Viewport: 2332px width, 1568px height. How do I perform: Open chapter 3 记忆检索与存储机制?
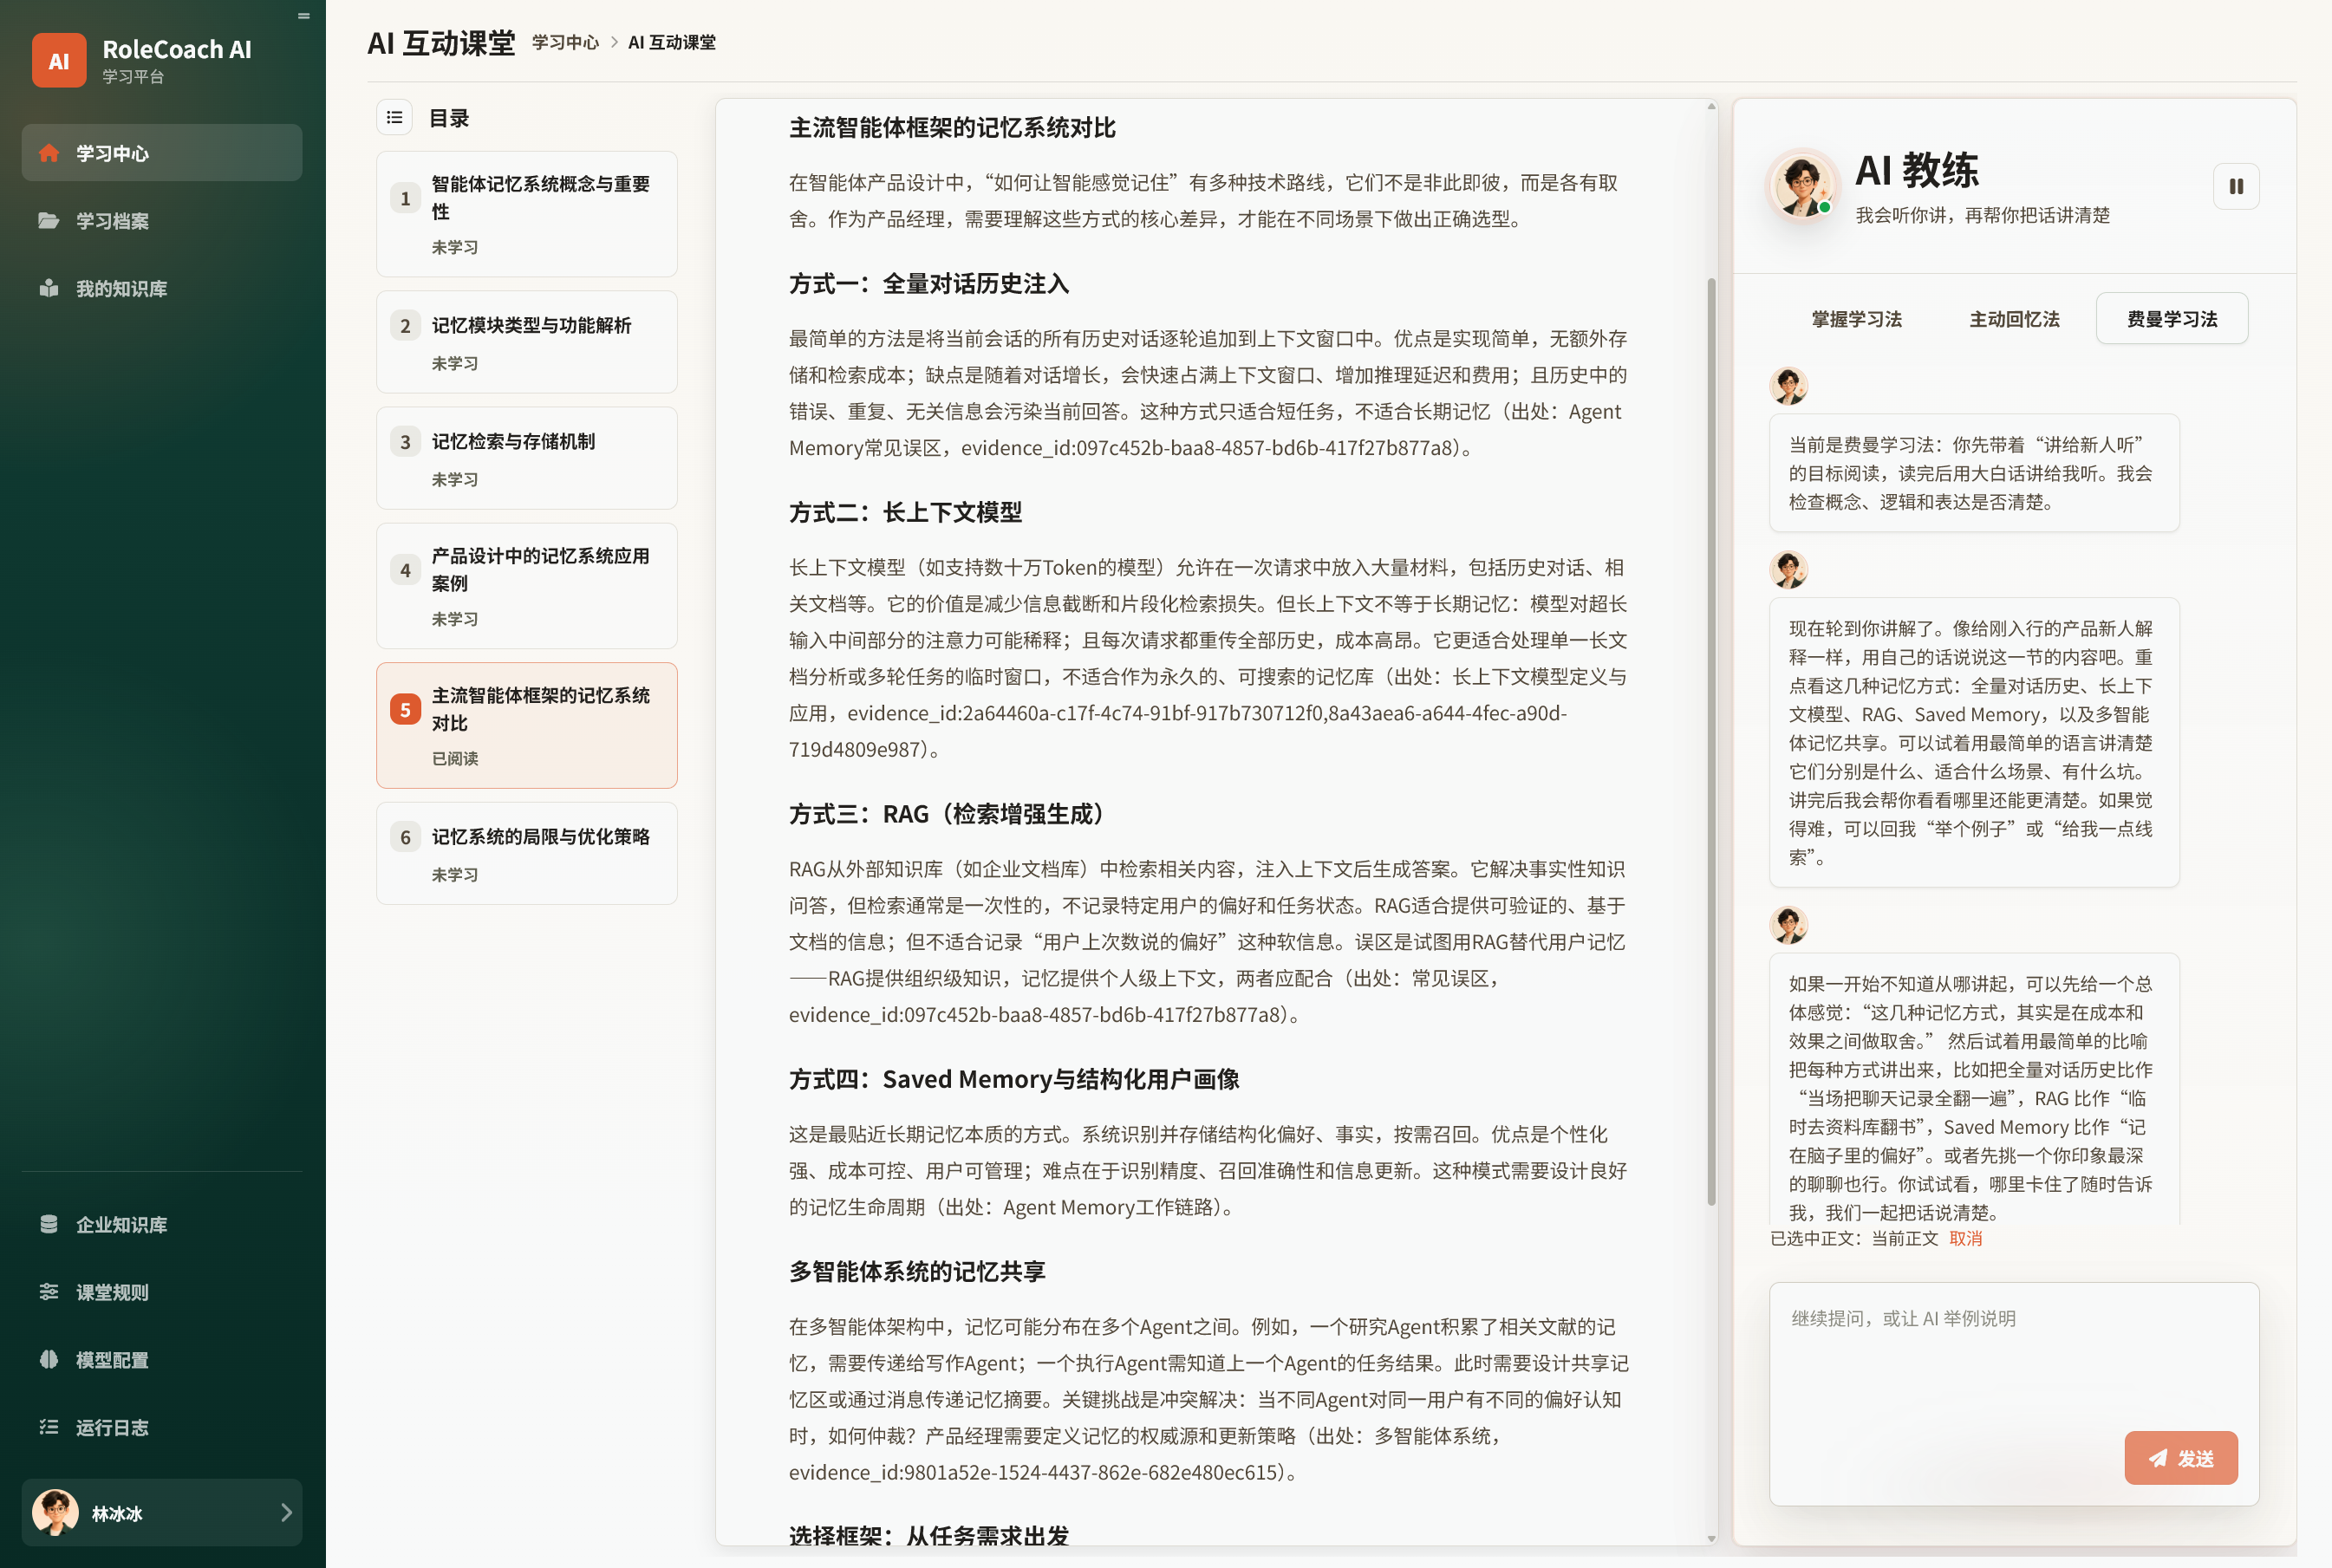pos(527,458)
